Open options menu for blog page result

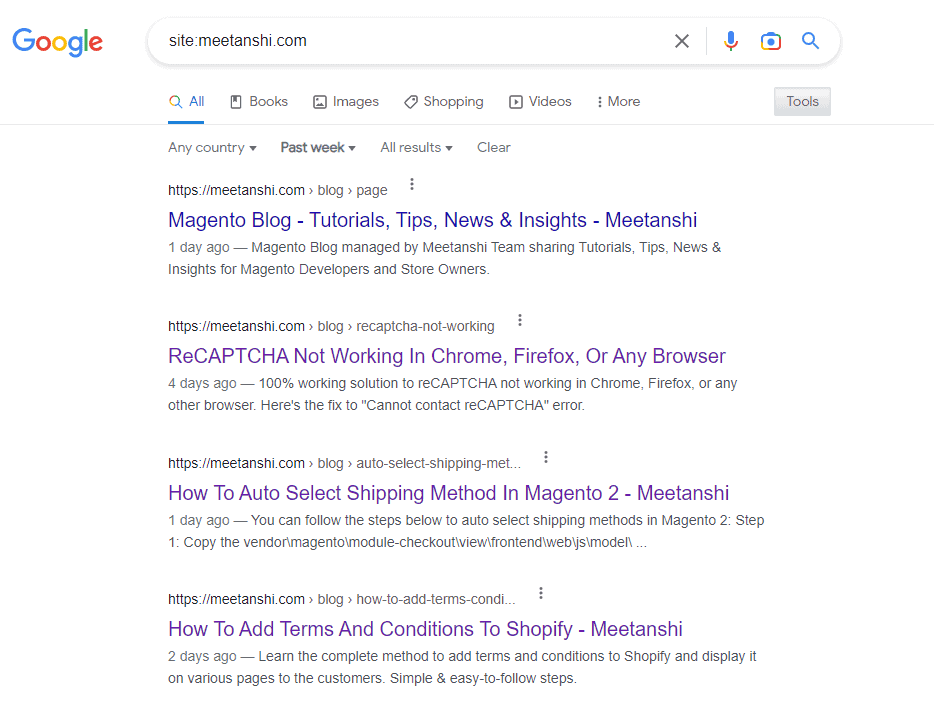click(412, 184)
